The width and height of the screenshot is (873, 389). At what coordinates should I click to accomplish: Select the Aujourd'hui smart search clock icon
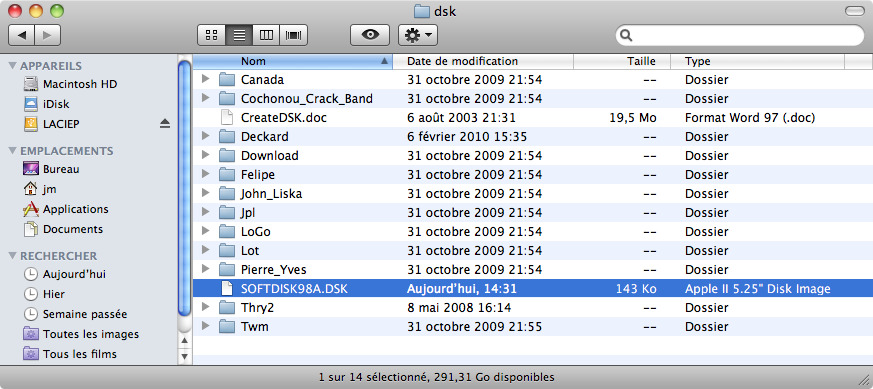[31, 274]
